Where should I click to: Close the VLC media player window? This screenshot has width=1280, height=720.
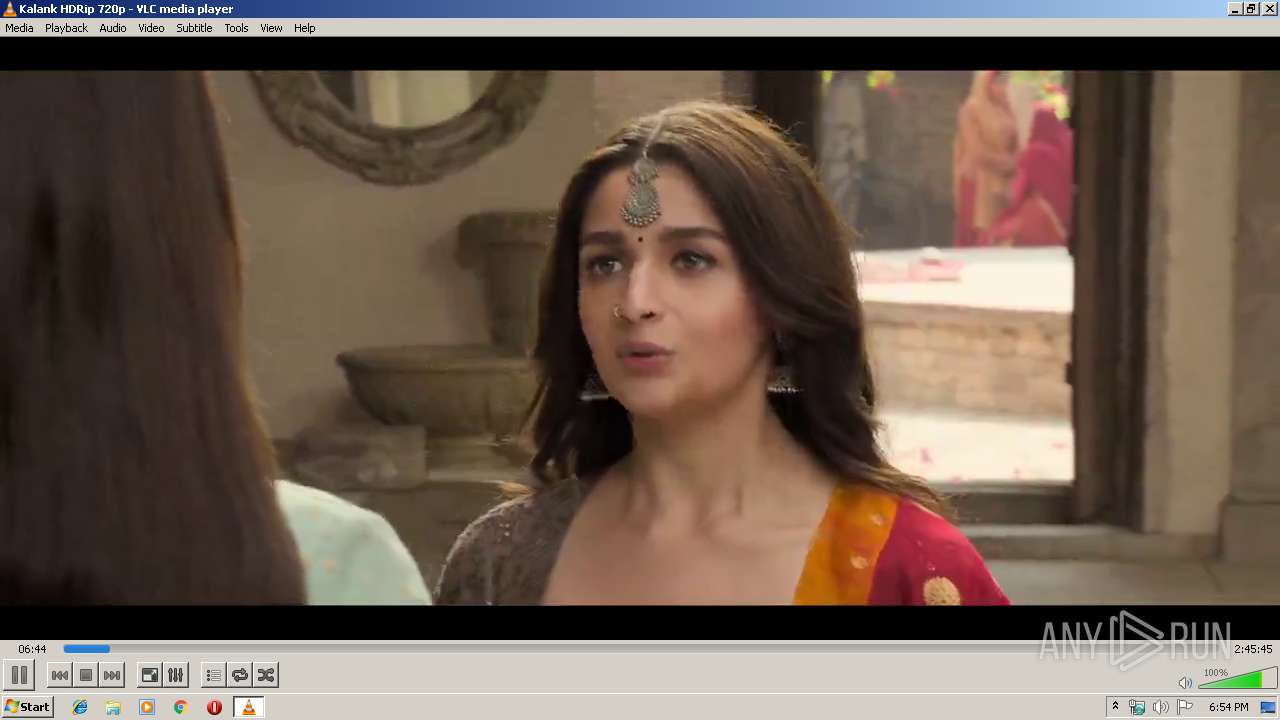(1268, 9)
